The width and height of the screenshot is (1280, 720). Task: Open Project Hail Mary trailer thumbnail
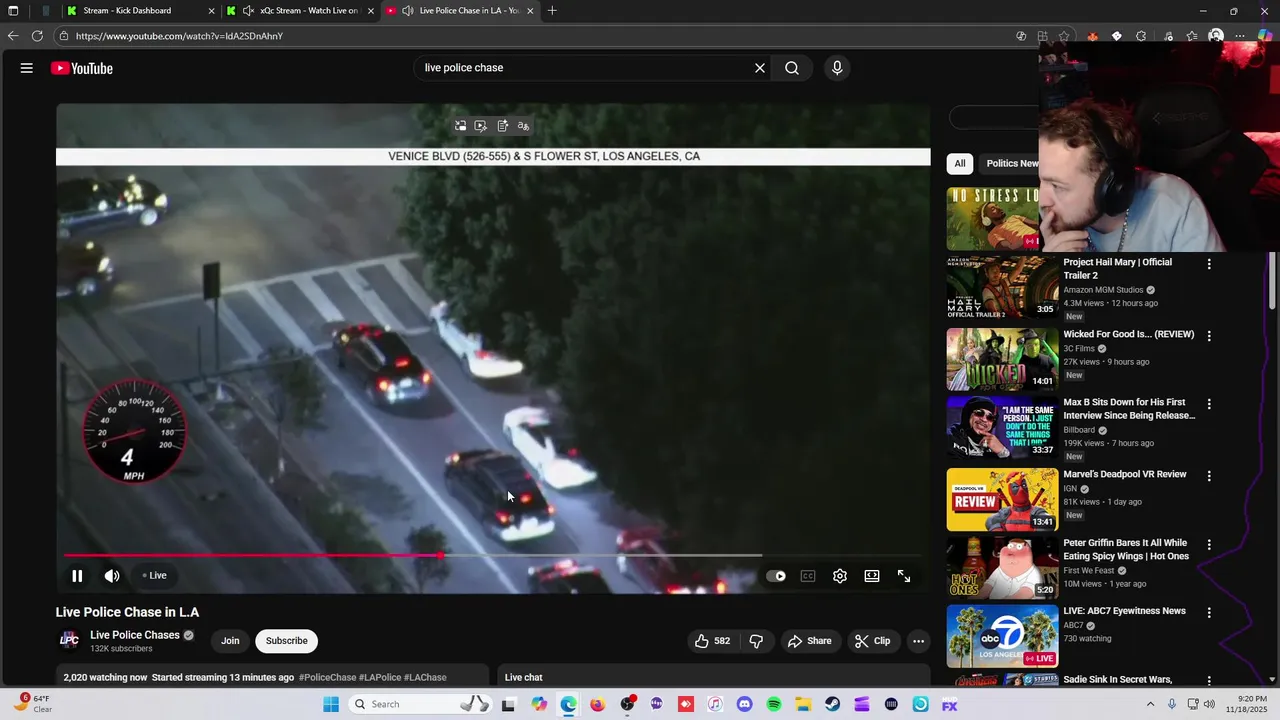1002,288
